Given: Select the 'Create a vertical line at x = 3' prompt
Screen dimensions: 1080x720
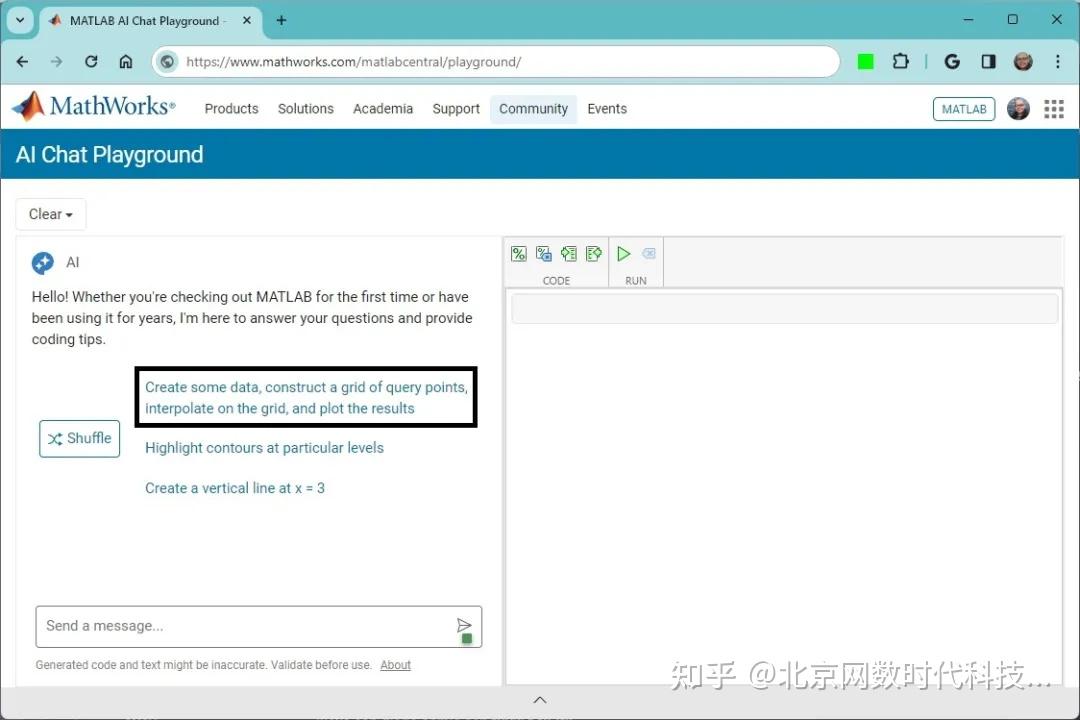Looking at the screenshot, I should coord(235,488).
